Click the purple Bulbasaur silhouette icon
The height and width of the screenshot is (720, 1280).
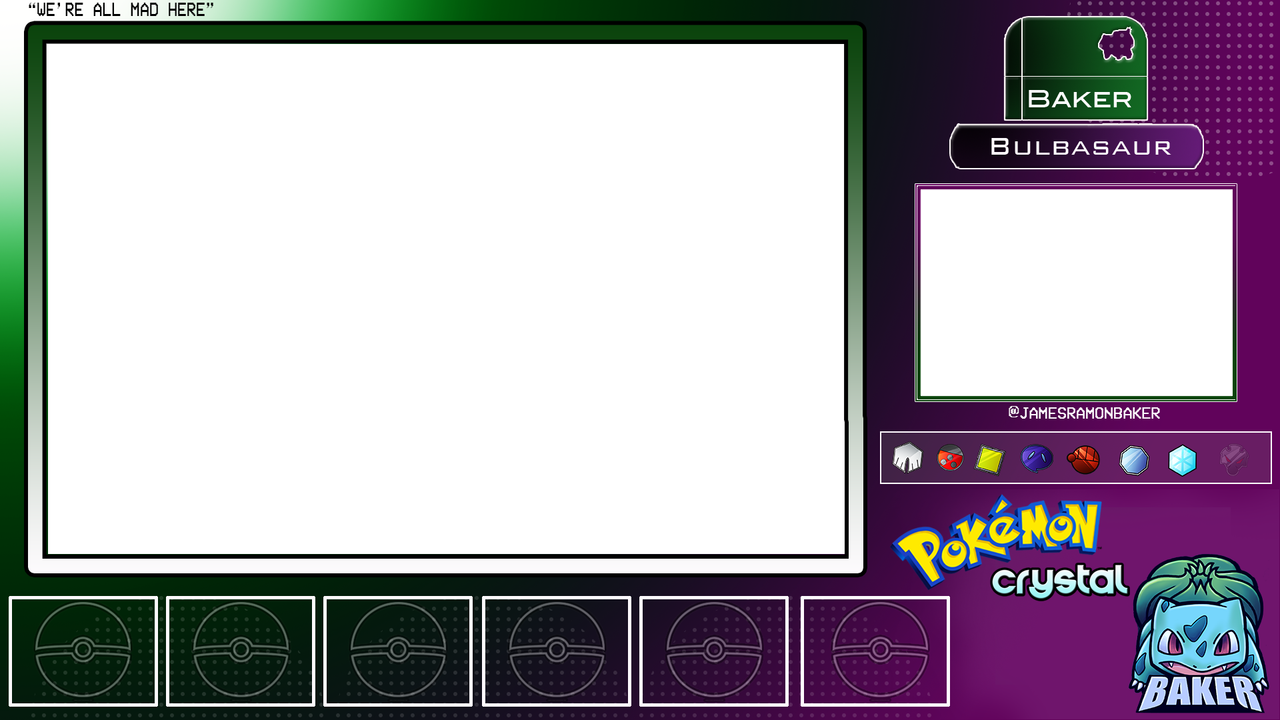coord(1116,44)
